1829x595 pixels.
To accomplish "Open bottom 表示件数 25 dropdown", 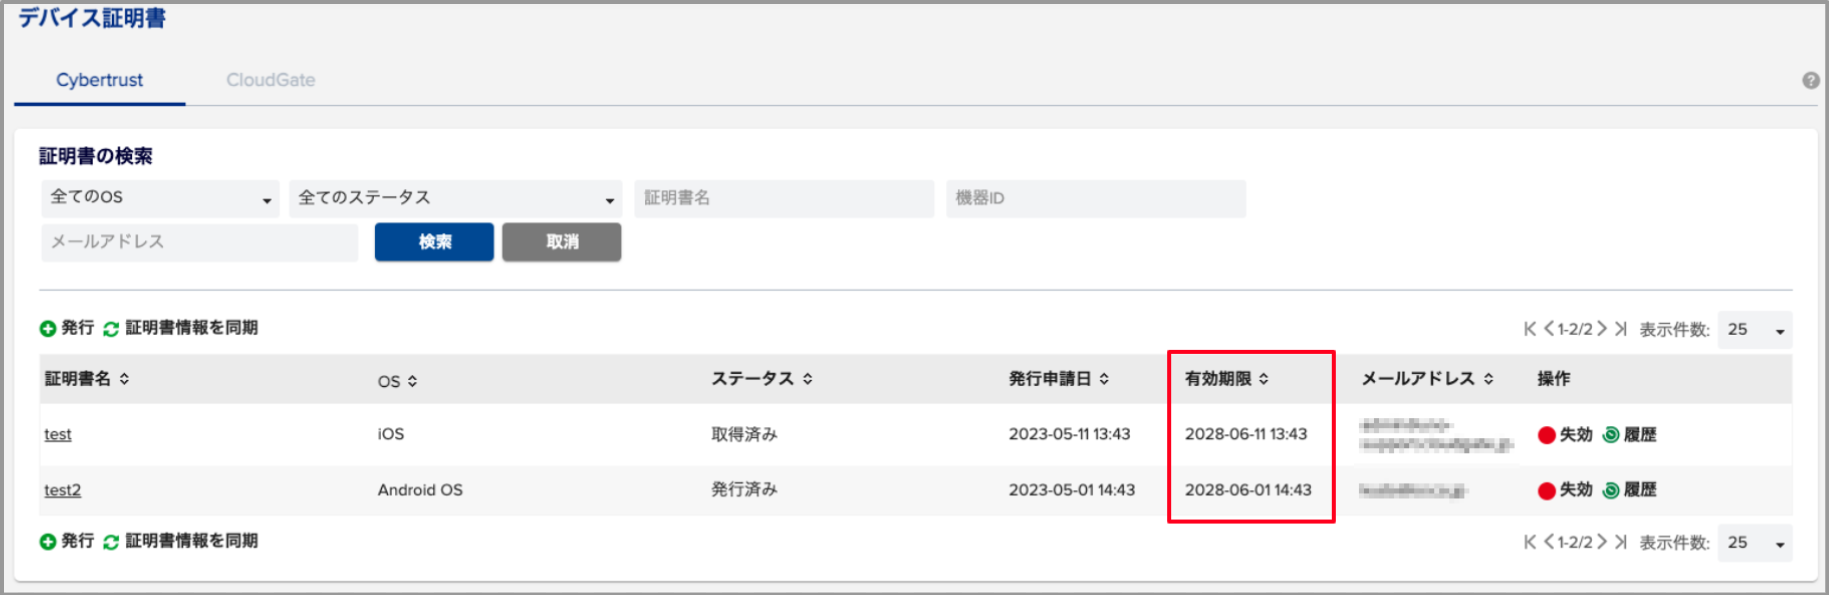I will [x=1755, y=543].
